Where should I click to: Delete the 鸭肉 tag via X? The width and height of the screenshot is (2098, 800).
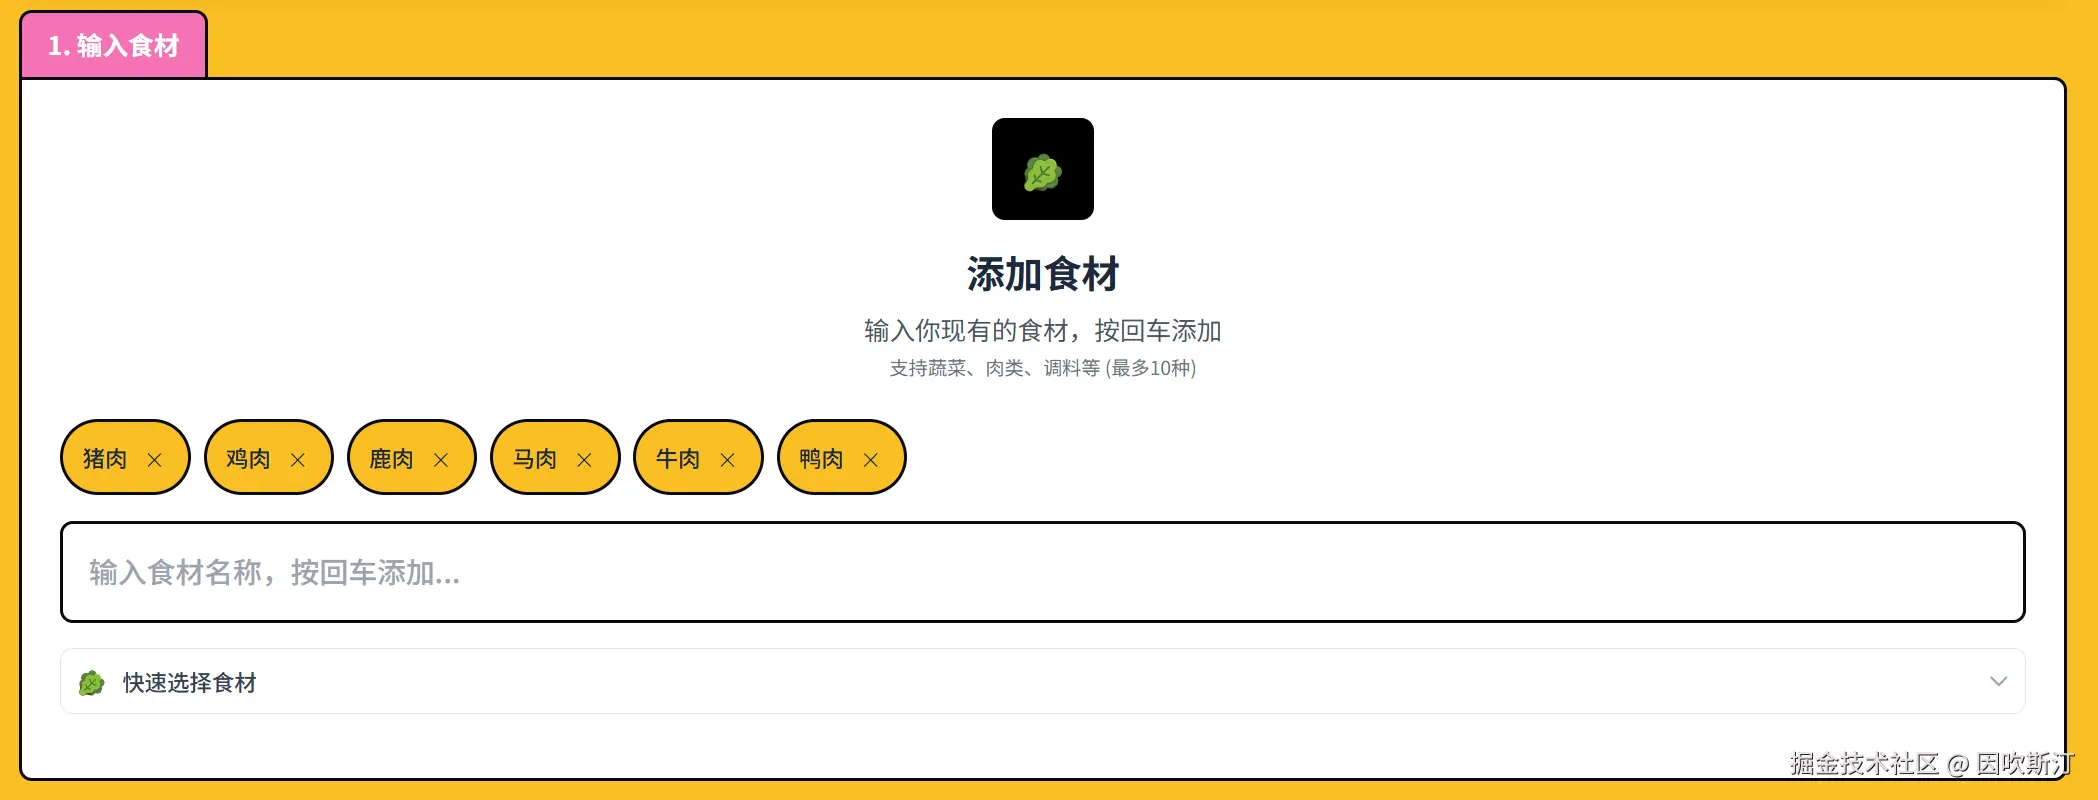click(x=871, y=460)
